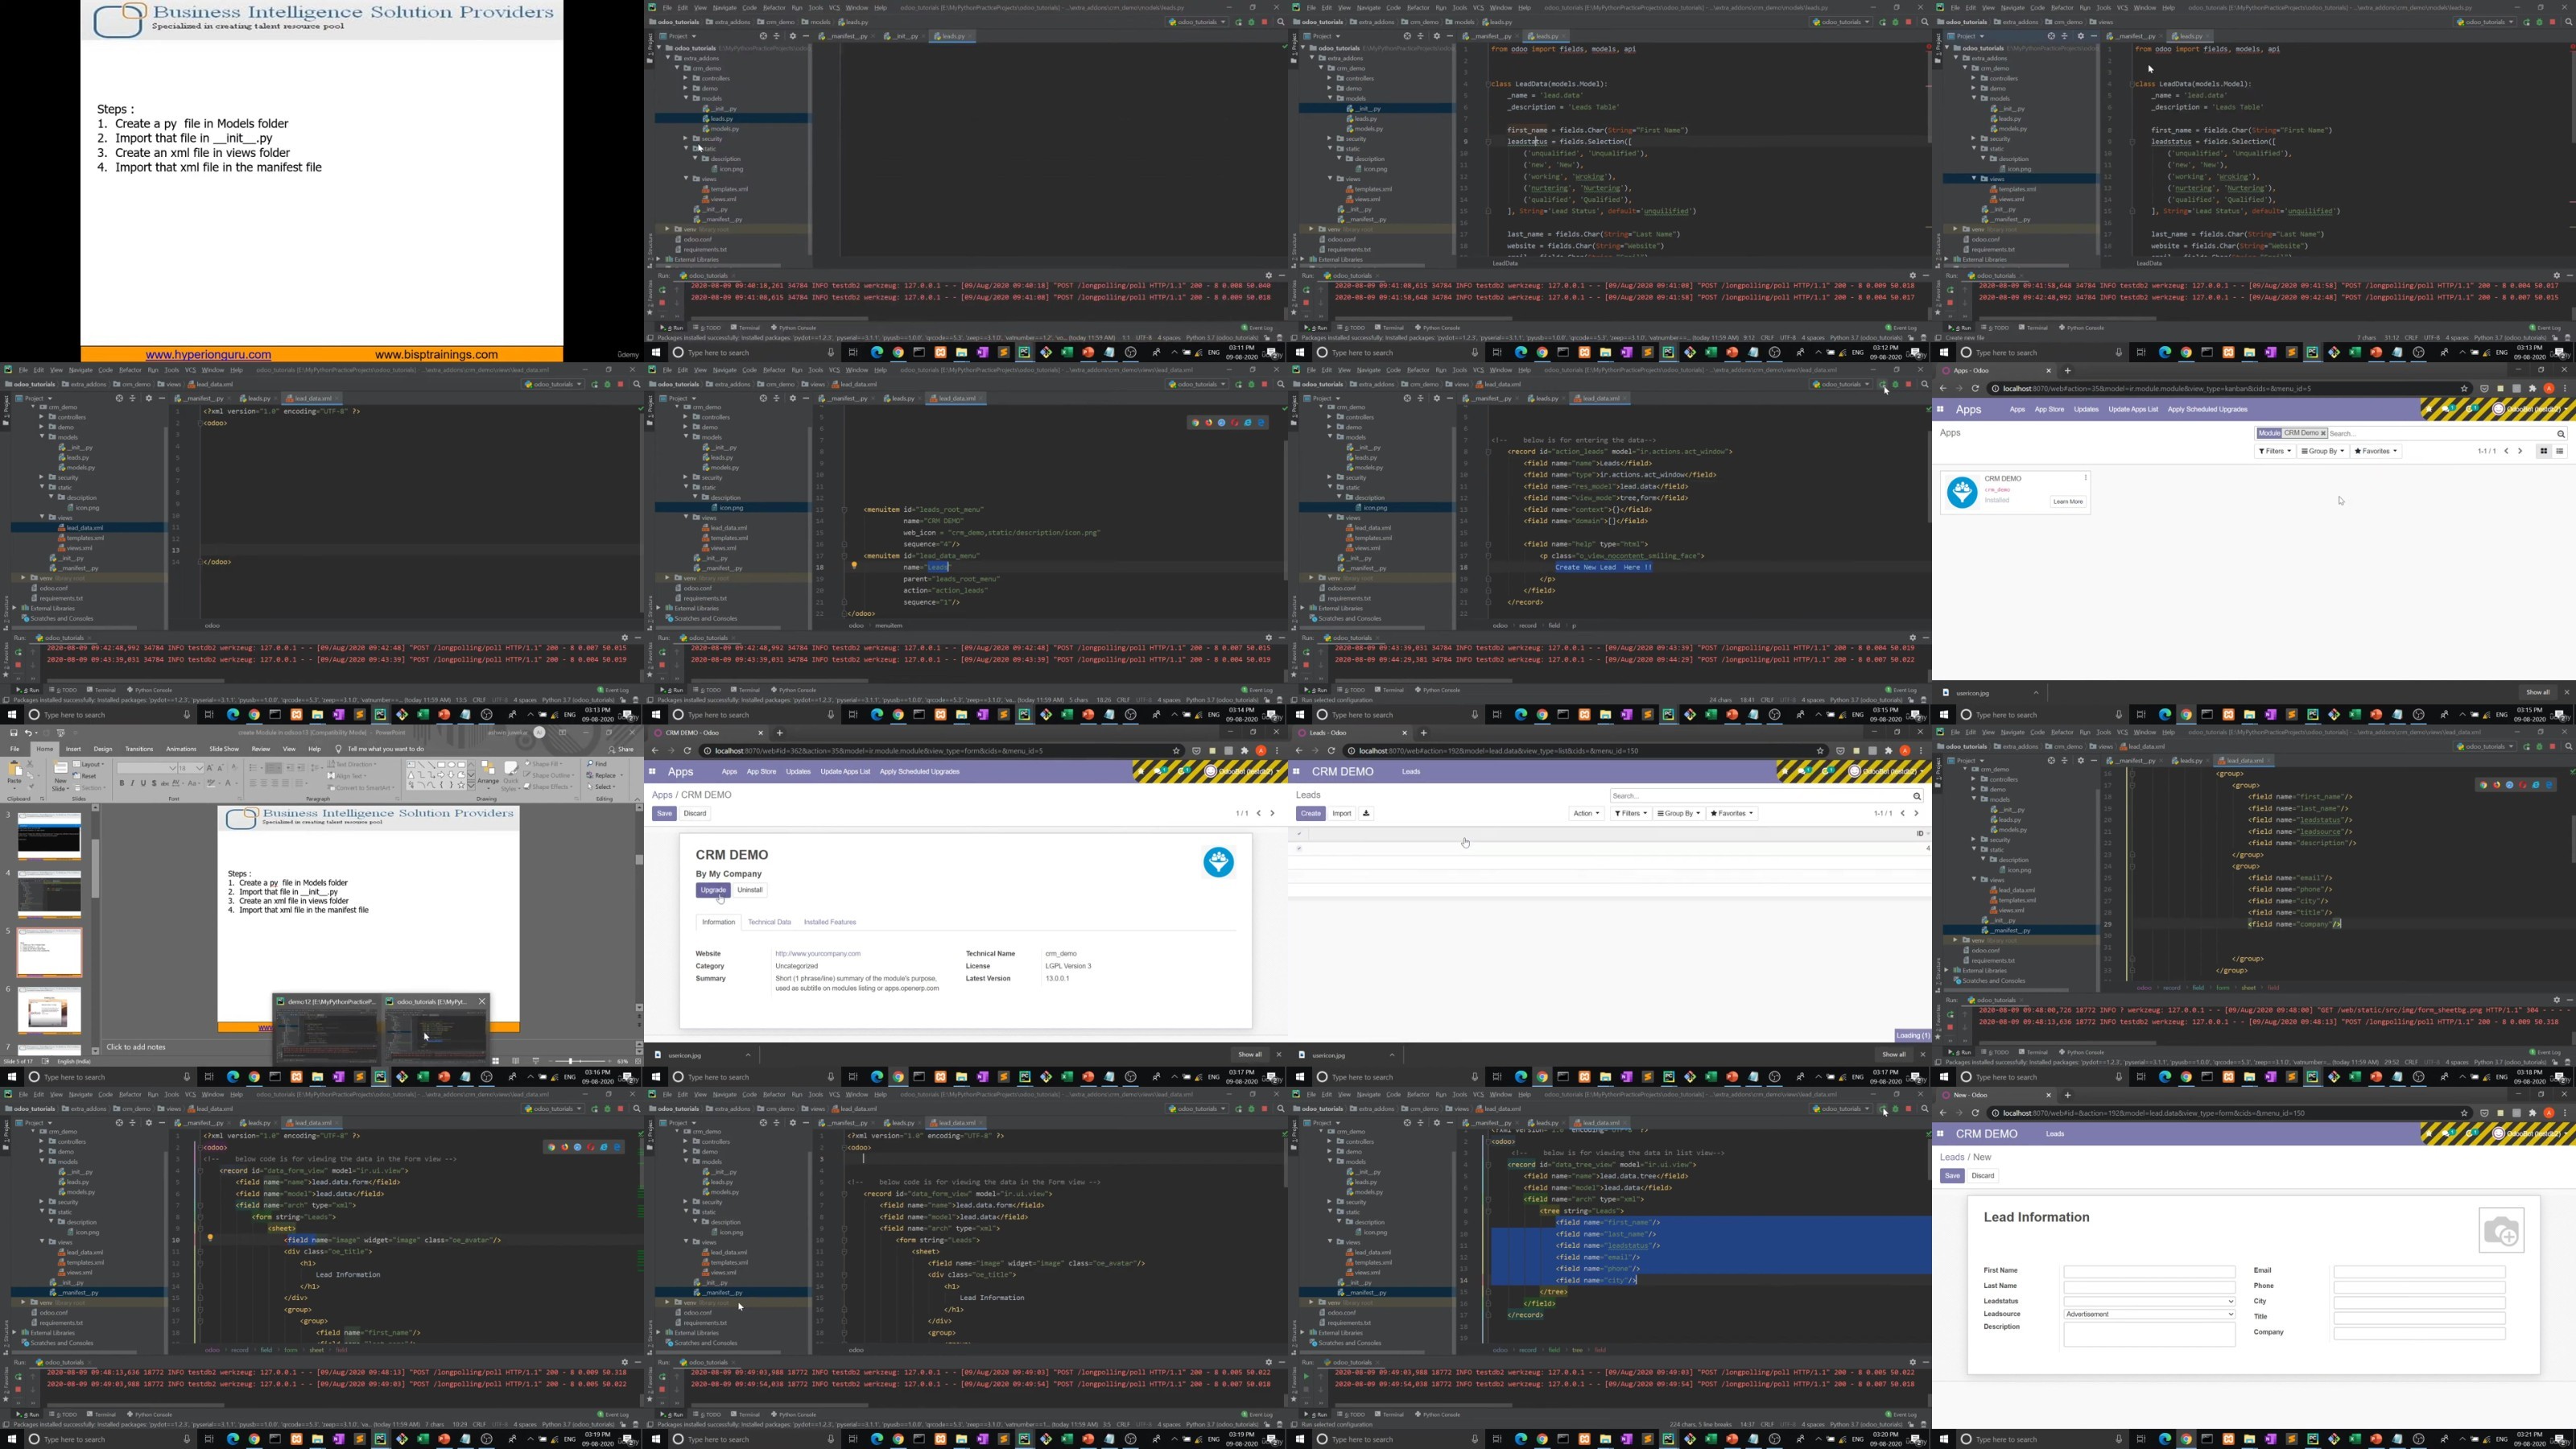The width and height of the screenshot is (2576, 1449).
Task: Click Learn More on CRM DEMO card
Action: click(2067, 501)
